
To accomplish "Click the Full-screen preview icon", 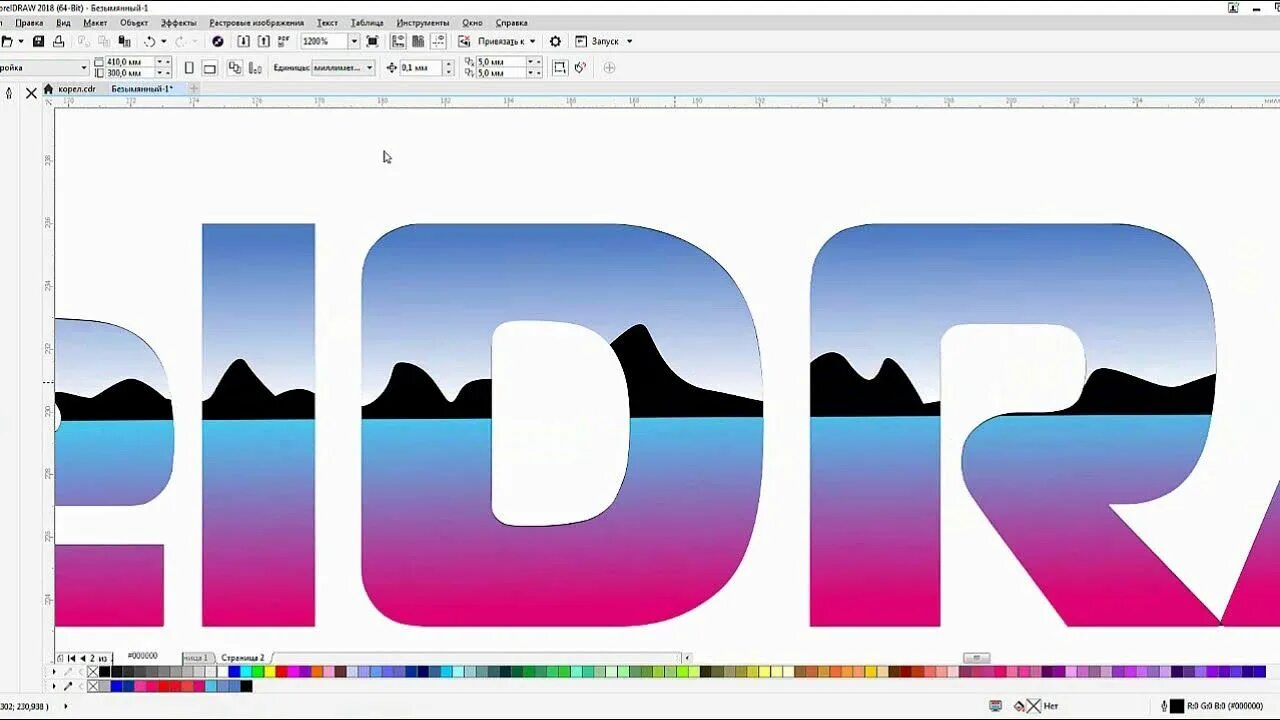I will tap(372, 41).
